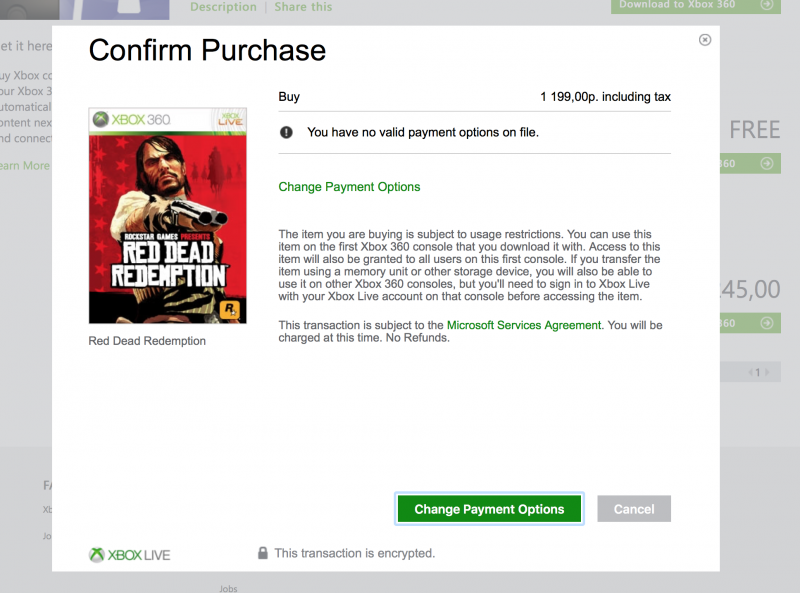Click the Buy label

pos(289,97)
